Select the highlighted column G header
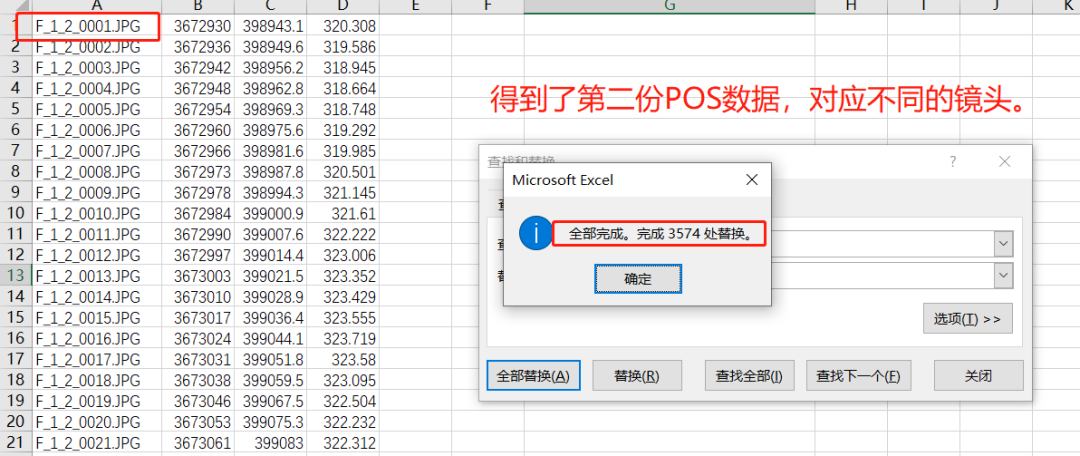The image size is (1080, 456). coord(669,6)
